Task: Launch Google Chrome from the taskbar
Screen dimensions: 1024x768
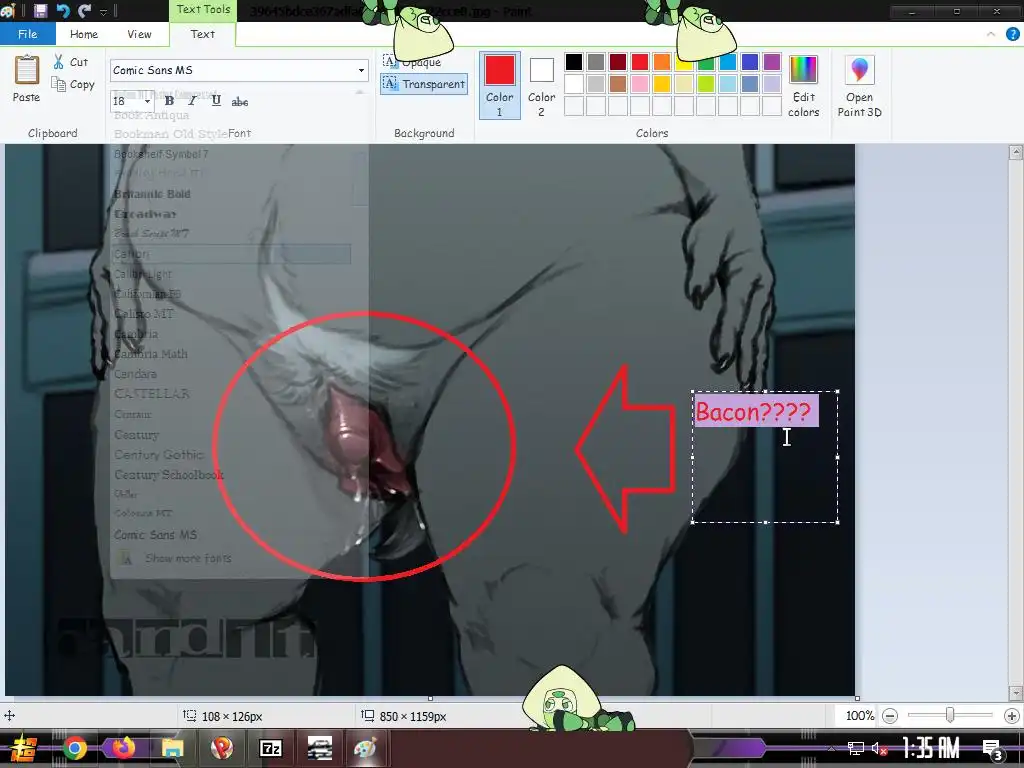Action: (75, 748)
